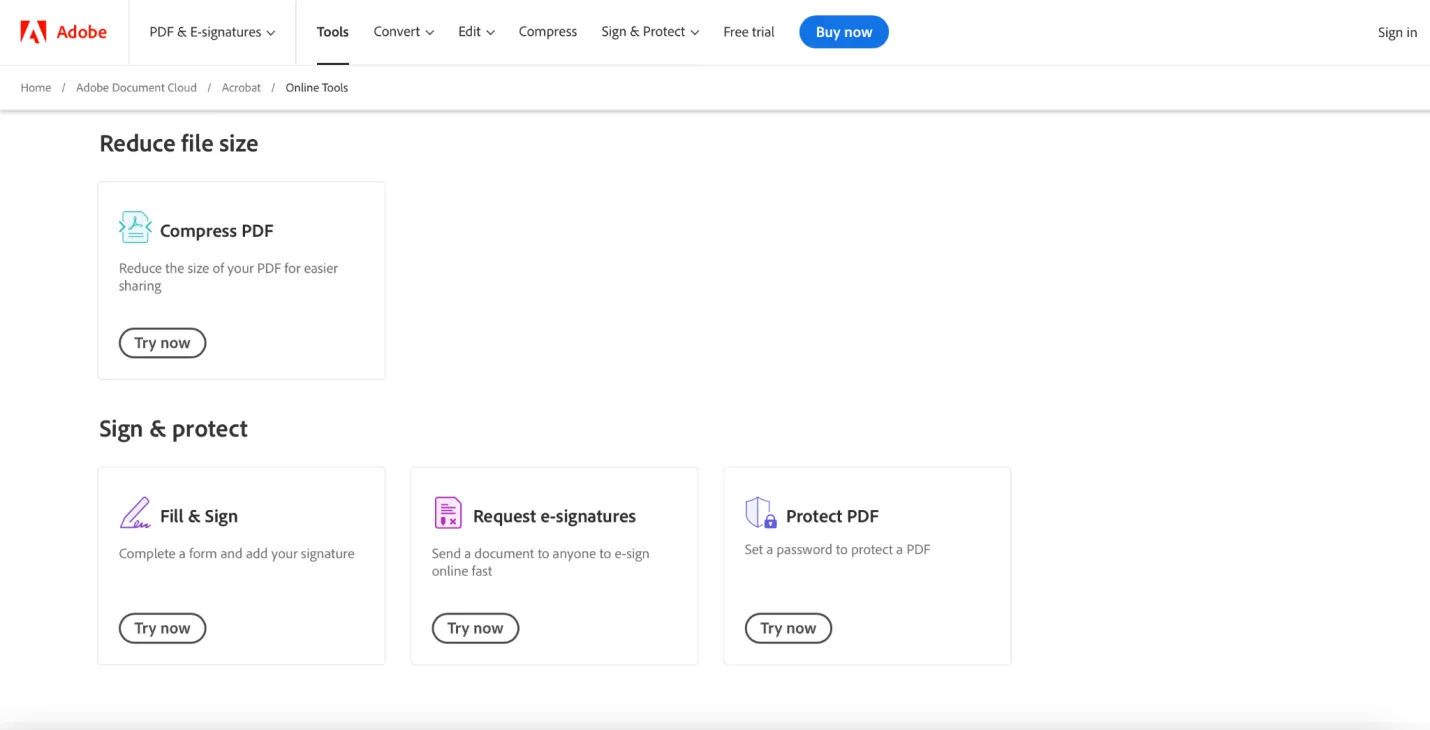The image size is (1430, 730).
Task: Click Try now under Request e-signatures
Action: 475,628
